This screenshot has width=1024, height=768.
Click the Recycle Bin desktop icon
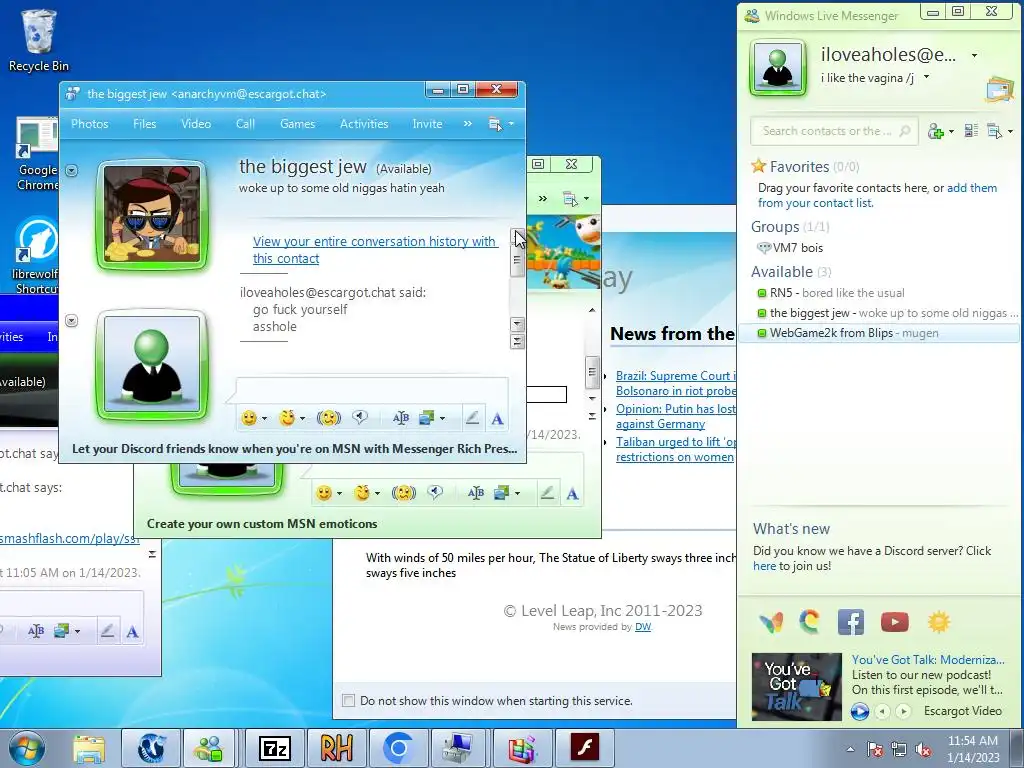coord(39,40)
